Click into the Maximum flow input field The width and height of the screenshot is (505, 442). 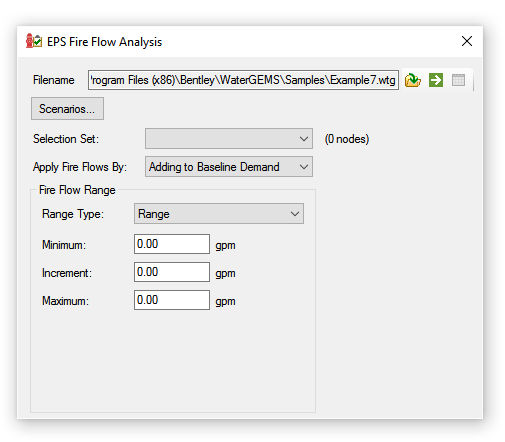point(172,300)
